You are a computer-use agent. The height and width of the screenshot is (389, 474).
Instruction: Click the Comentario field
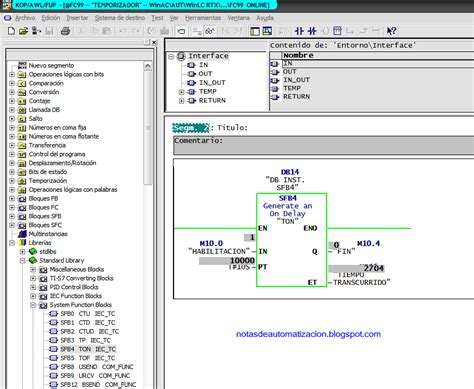323,145
